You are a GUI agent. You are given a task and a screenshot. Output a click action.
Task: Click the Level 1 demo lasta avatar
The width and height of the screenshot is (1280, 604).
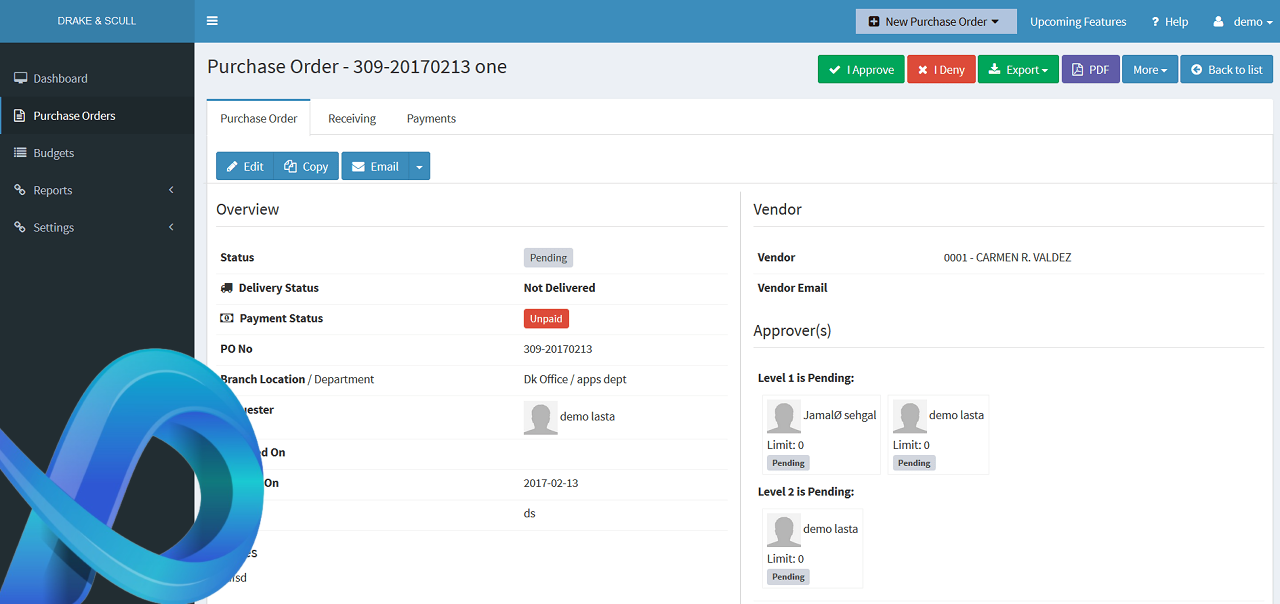click(910, 417)
